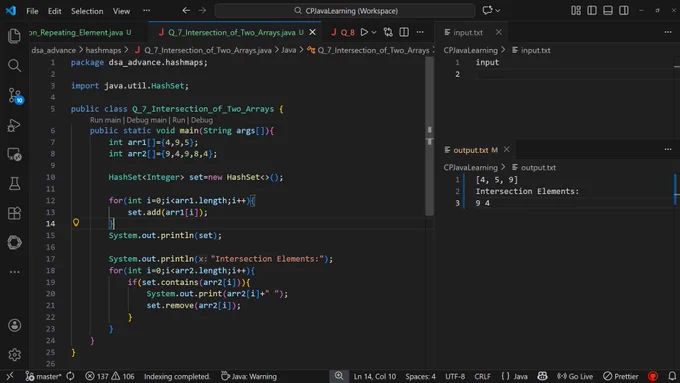
Task: Switch to the Q_8 tab
Action: (343, 33)
